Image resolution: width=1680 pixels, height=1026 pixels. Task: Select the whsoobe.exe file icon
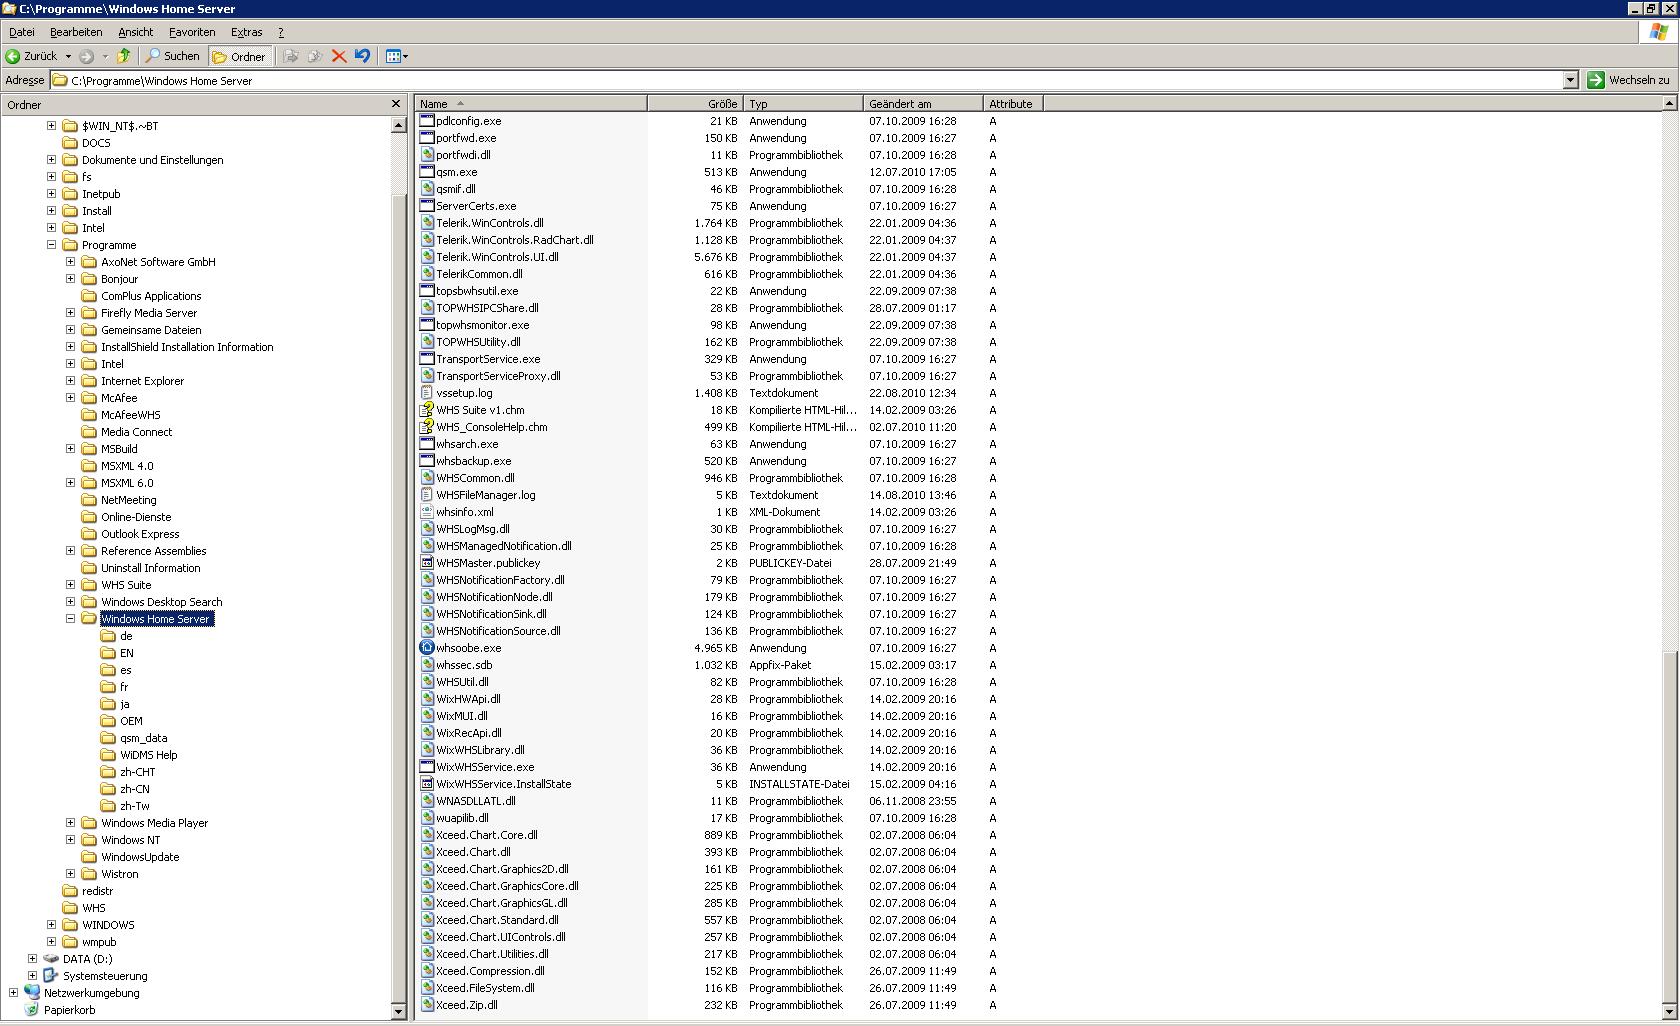click(x=427, y=648)
